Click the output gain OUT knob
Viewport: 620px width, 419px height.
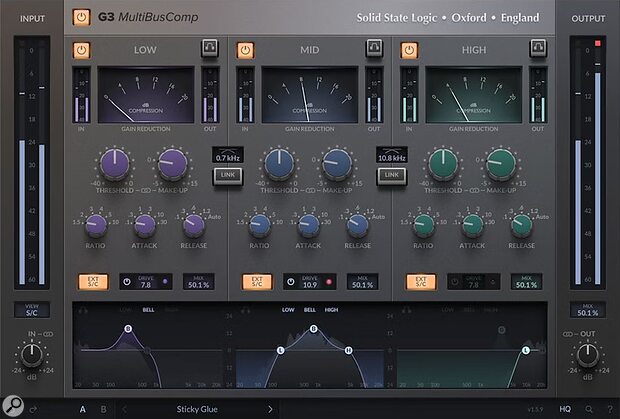(588, 355)
